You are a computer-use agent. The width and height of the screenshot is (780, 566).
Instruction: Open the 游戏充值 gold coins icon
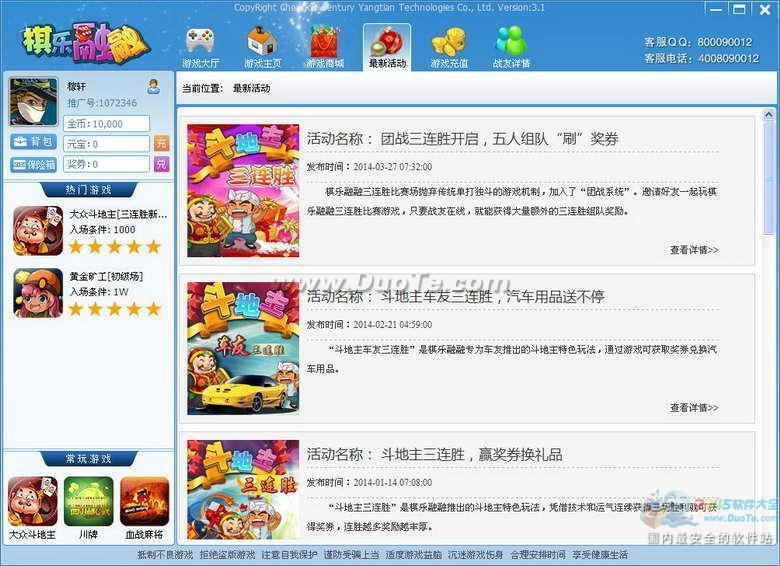tap(449, 46)
